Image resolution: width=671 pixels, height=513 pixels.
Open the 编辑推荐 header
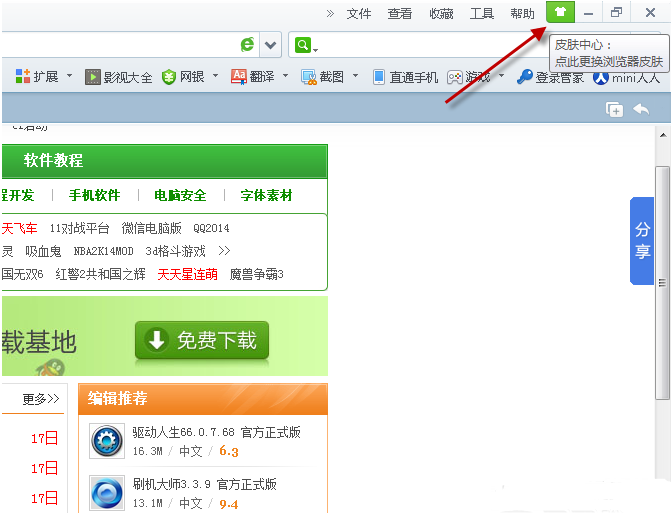tap(118, 398)
